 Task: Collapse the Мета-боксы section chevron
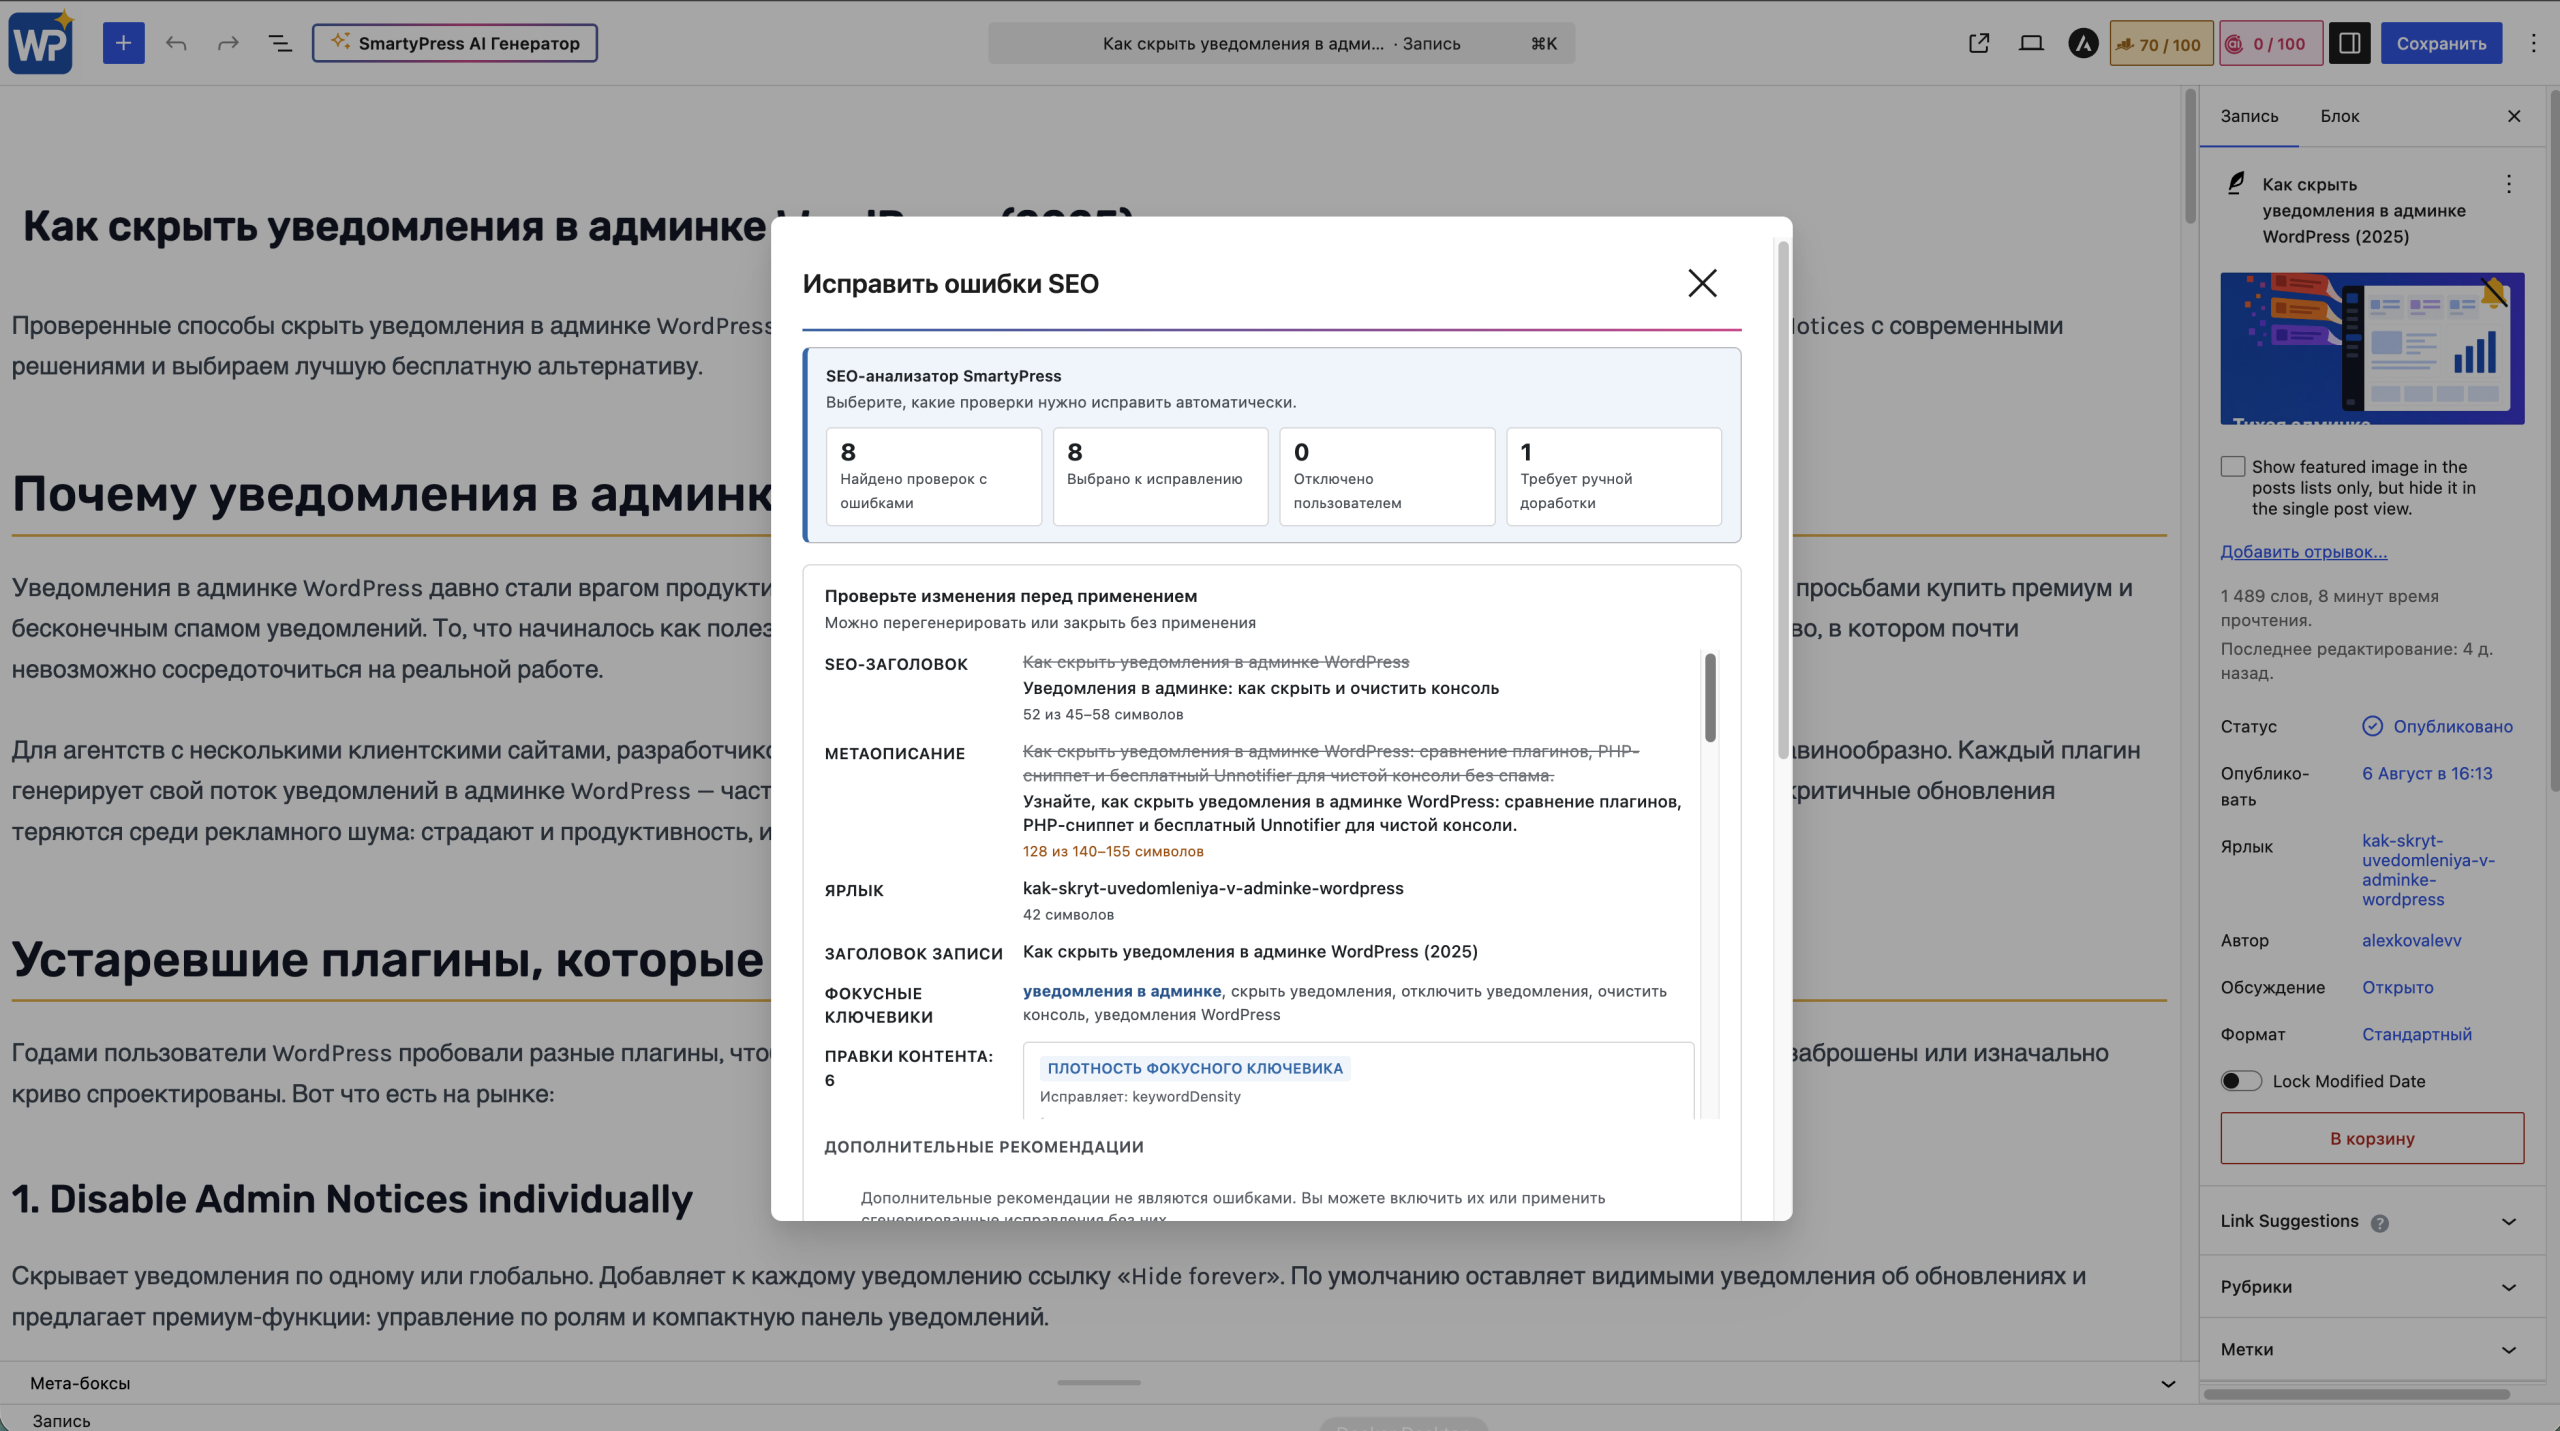click(2167, 1384)
